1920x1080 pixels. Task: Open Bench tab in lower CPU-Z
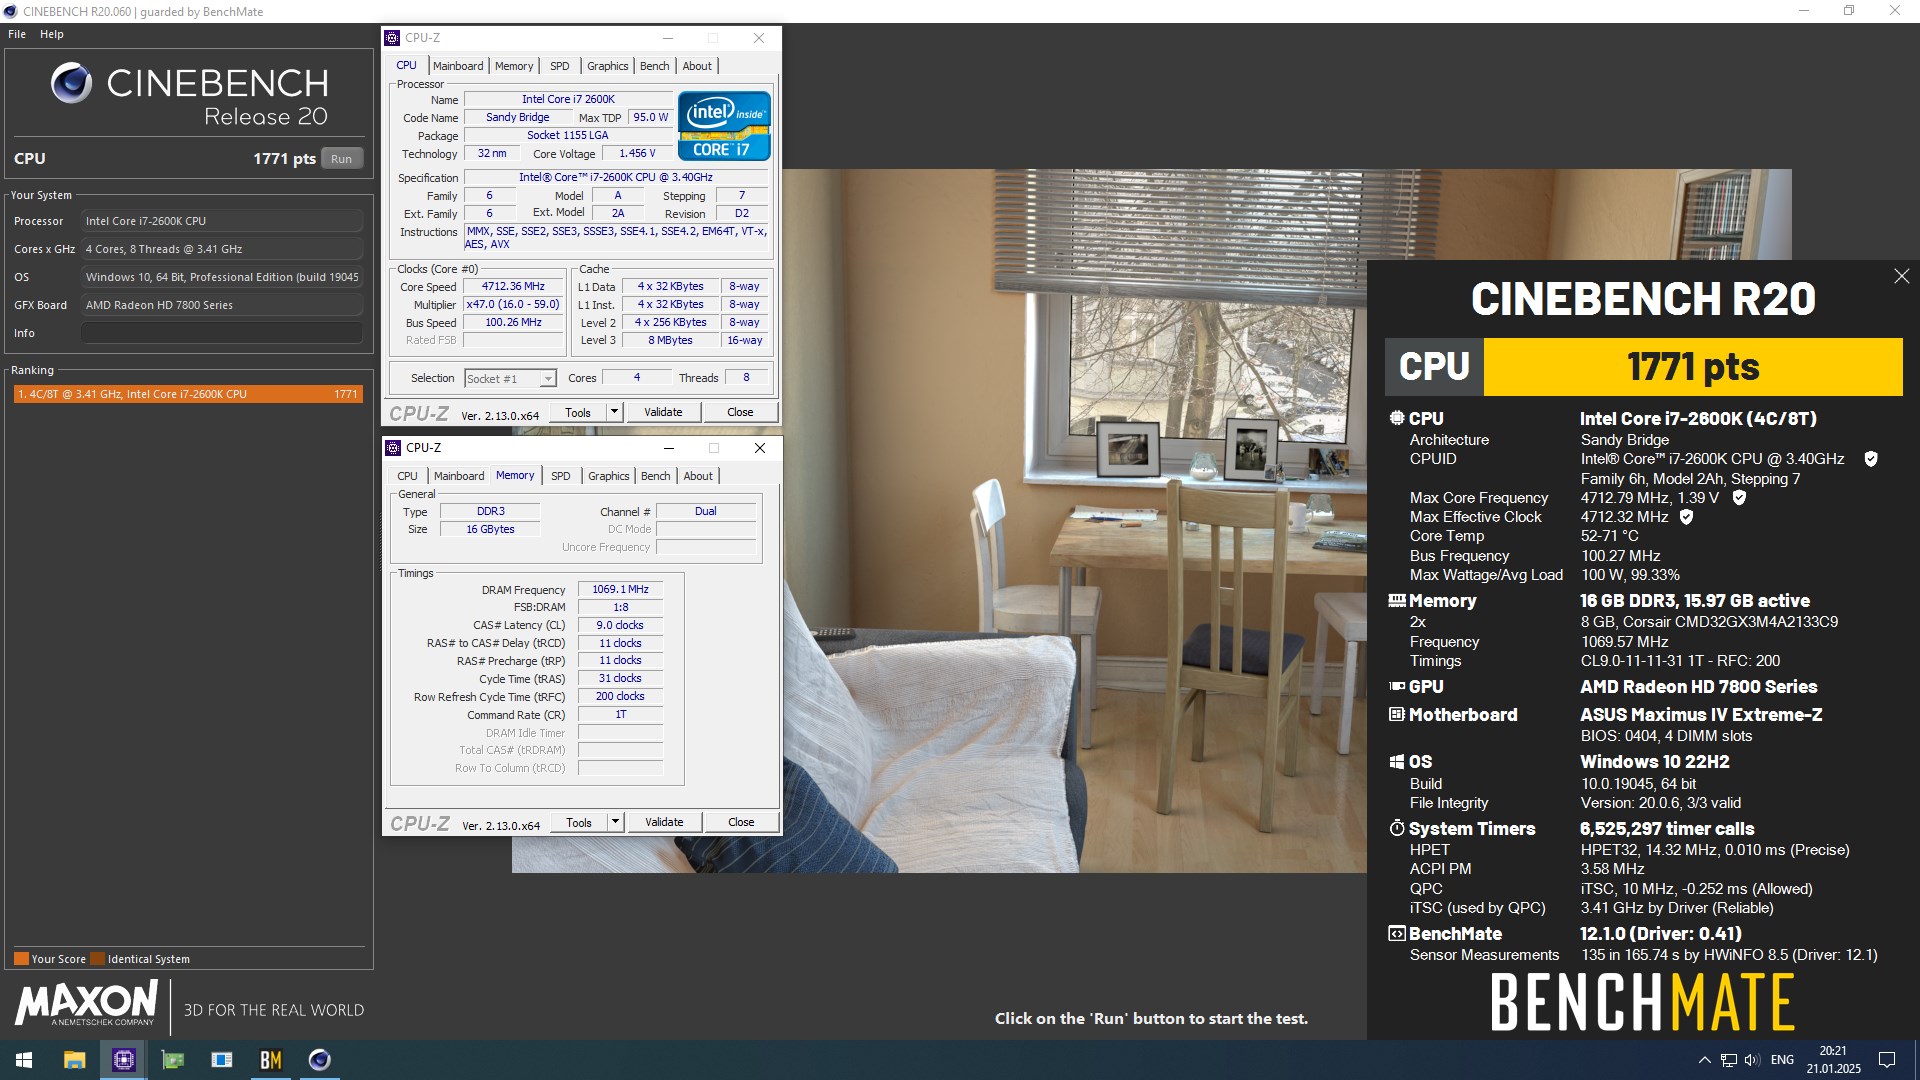656,476
